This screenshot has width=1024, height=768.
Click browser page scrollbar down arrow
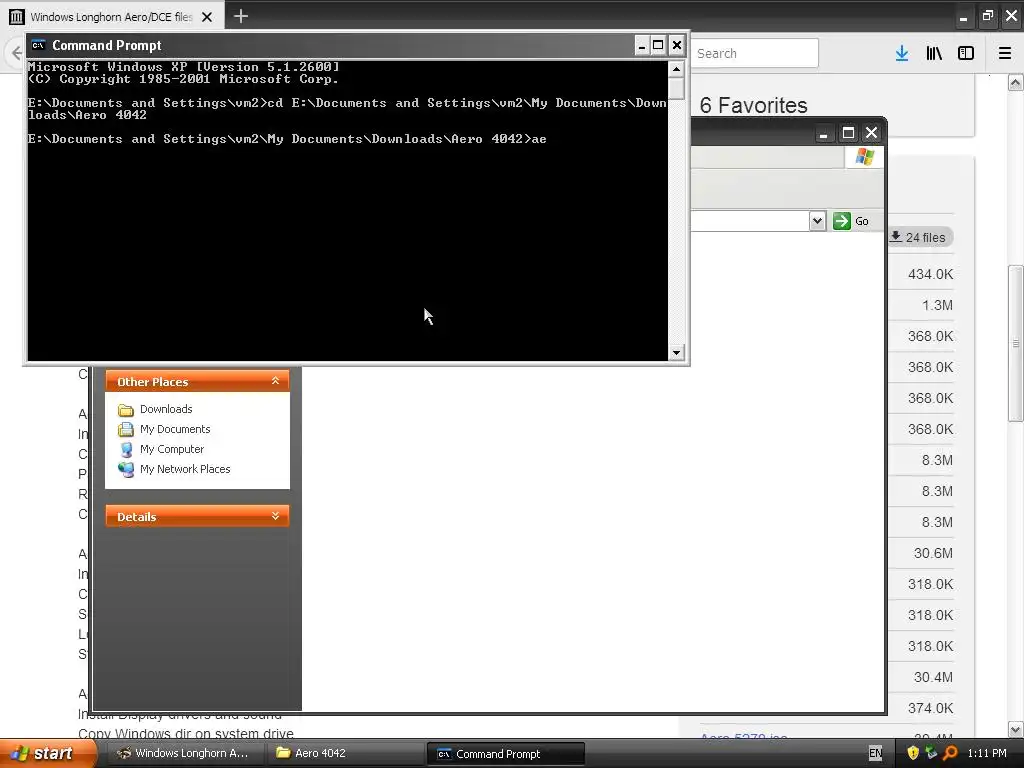[1016, 729]
